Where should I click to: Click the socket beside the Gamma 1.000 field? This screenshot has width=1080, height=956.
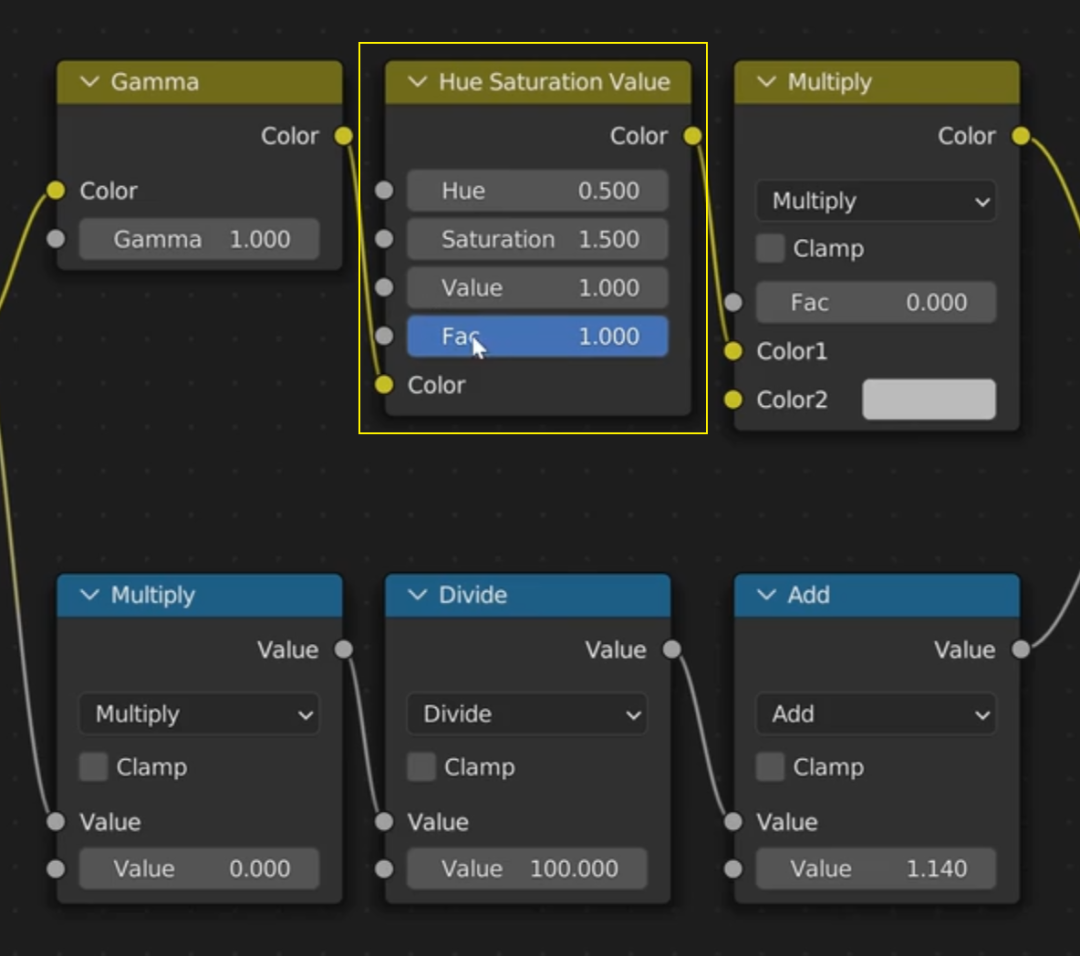(56, 239)
